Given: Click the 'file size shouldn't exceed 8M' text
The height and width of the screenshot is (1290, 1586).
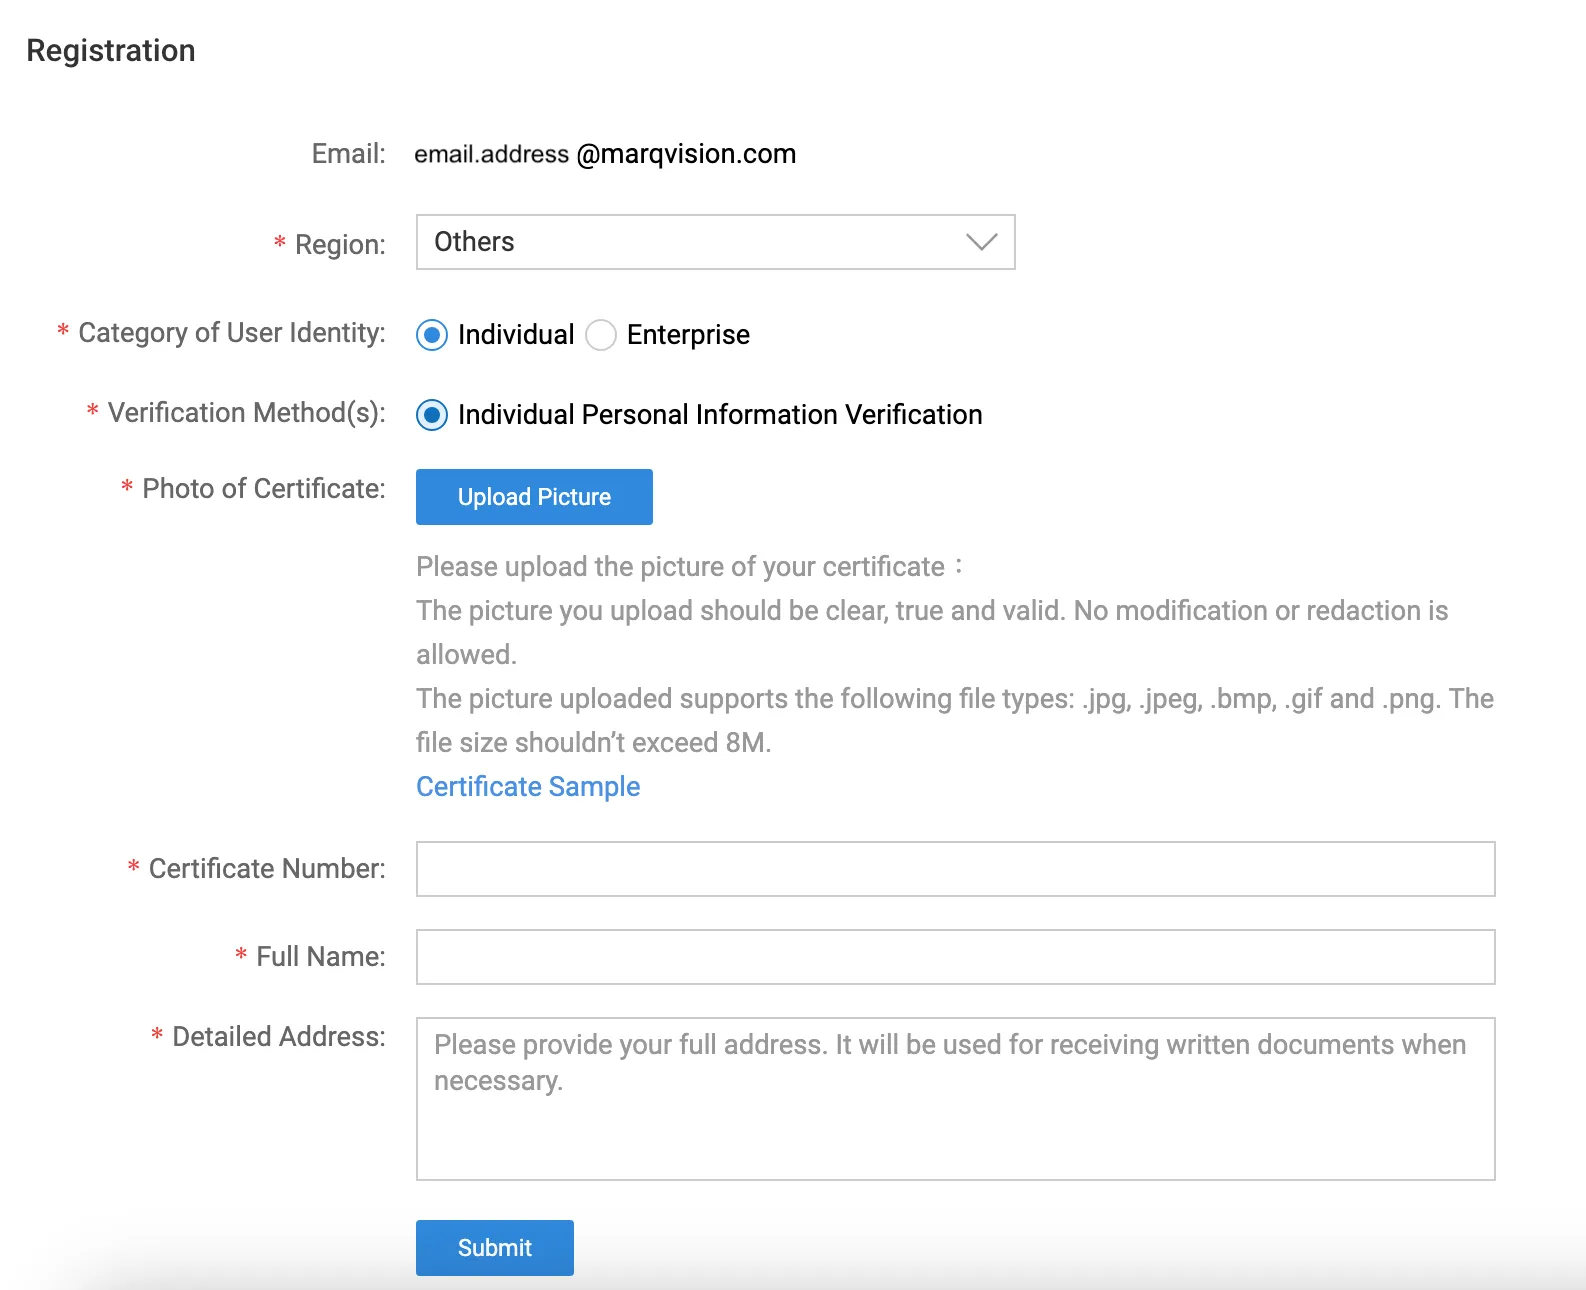Looking at the screenshot, I should 594,743.
